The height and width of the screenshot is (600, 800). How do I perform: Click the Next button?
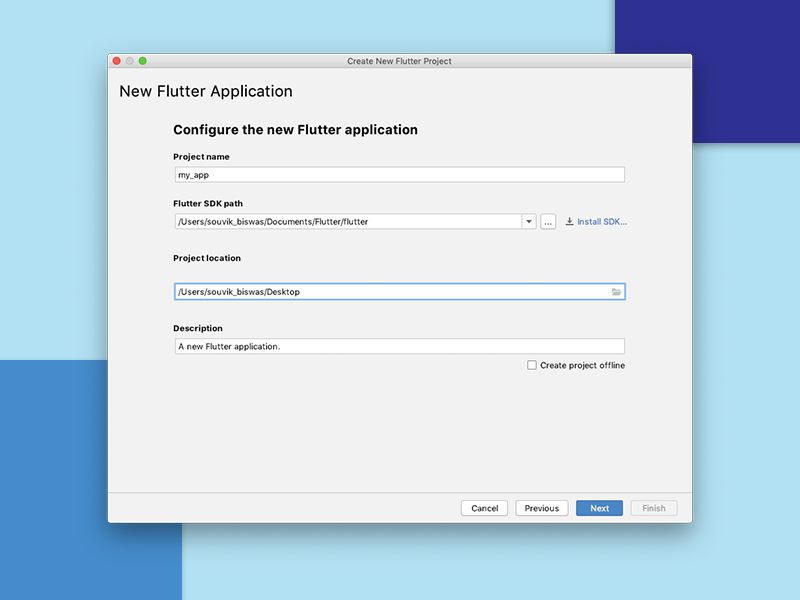(598, 508)
